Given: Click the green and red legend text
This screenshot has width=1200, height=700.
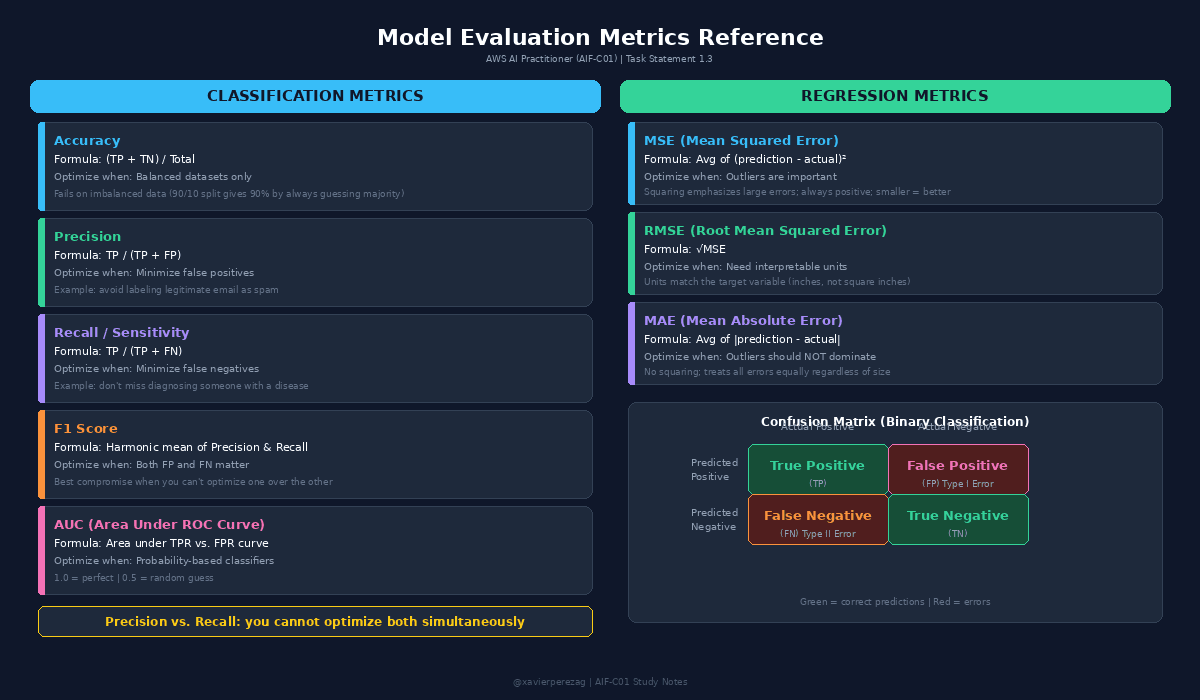Looking at the screenshot, I should tap(894, 602).
